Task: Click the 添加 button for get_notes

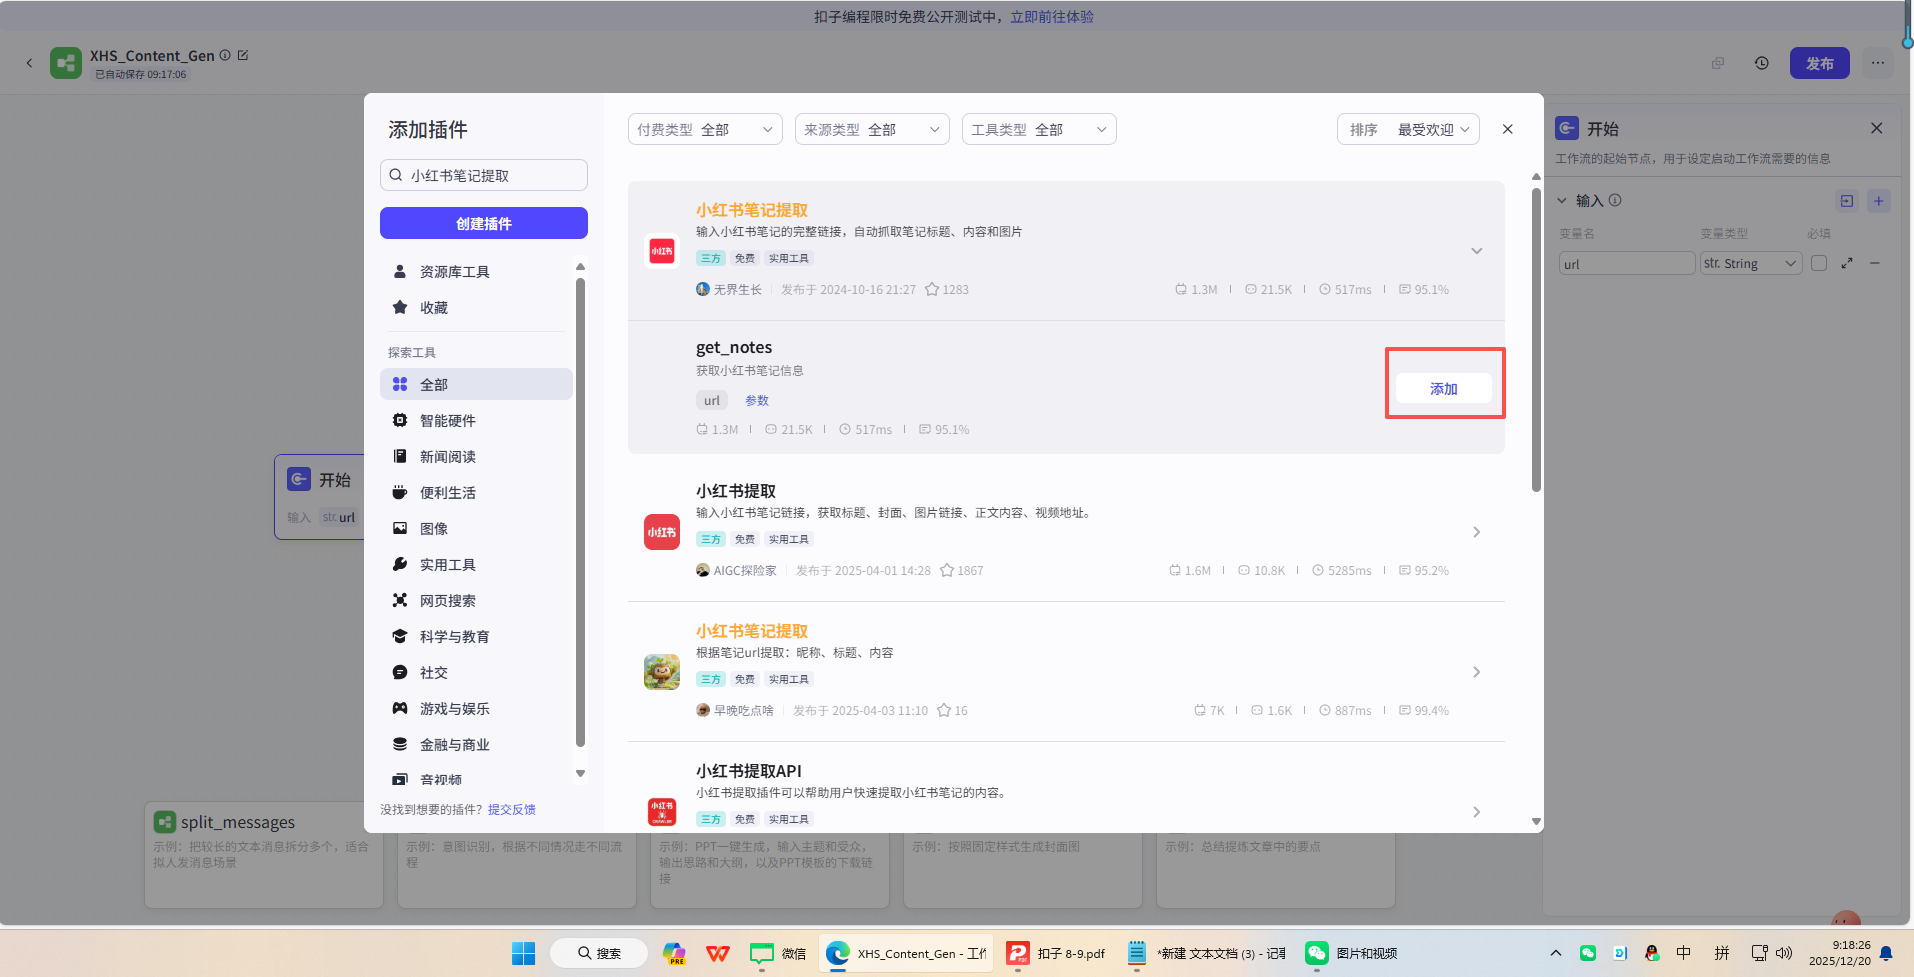Action: coord(1444,388)
